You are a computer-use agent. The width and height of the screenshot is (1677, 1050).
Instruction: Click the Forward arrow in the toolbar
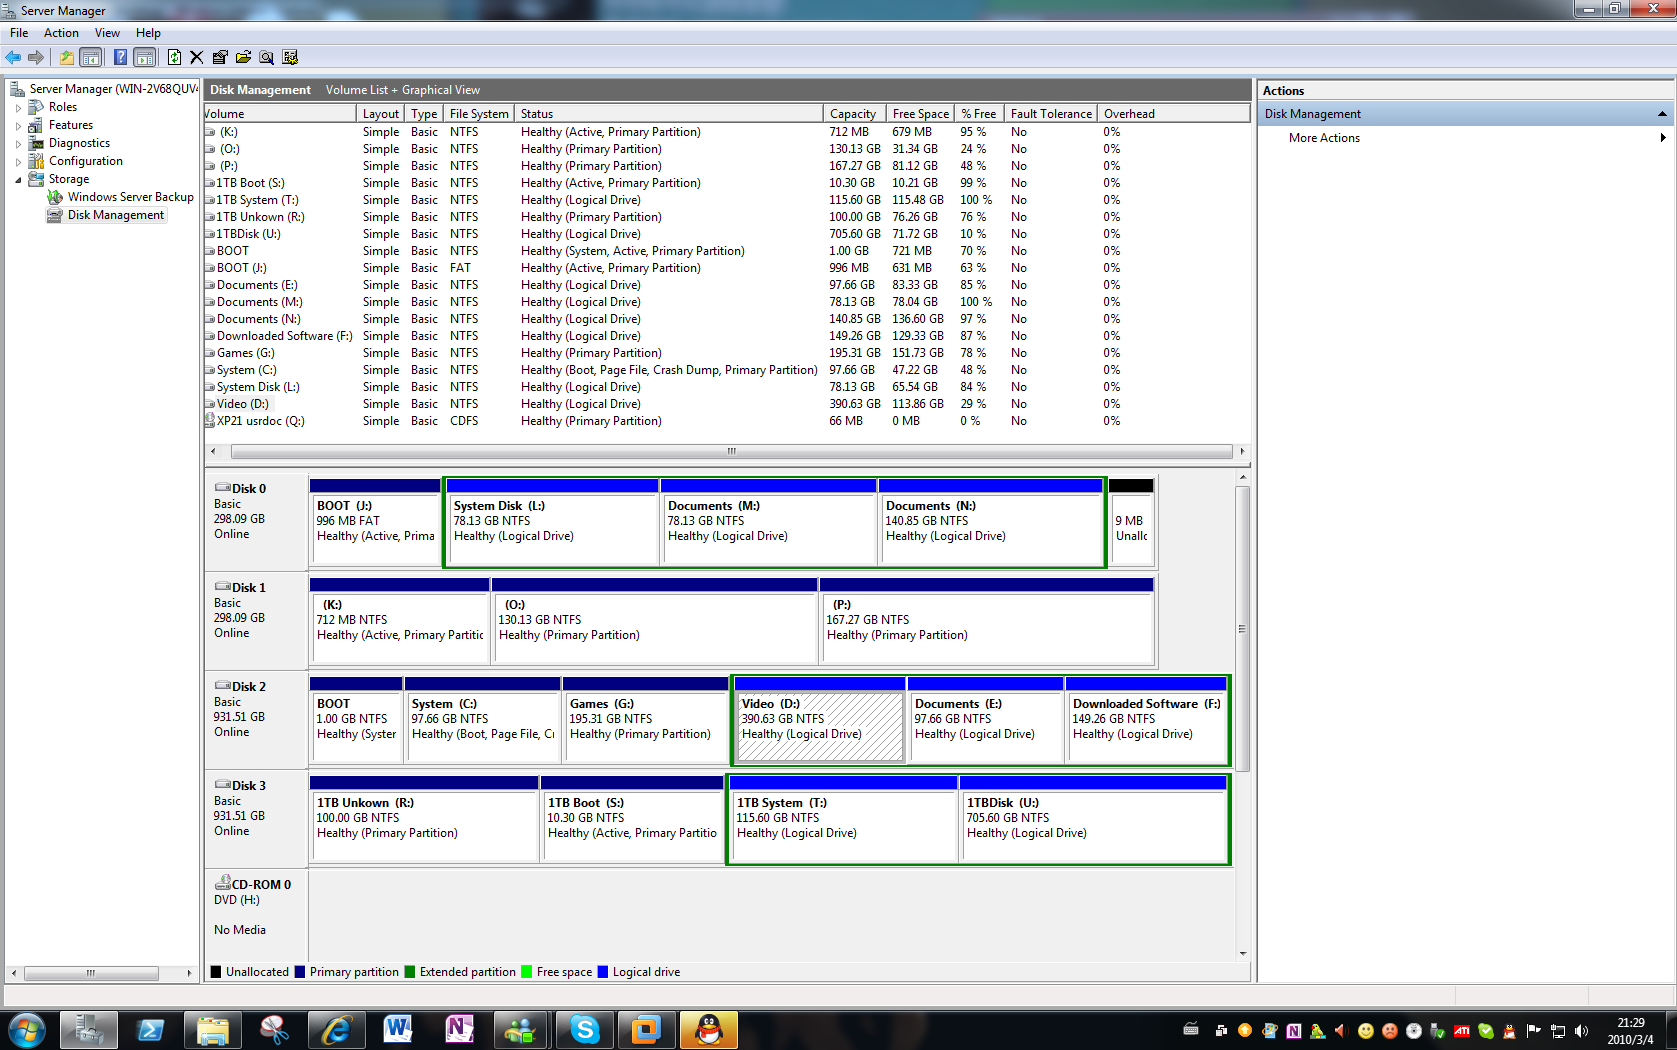36,57
